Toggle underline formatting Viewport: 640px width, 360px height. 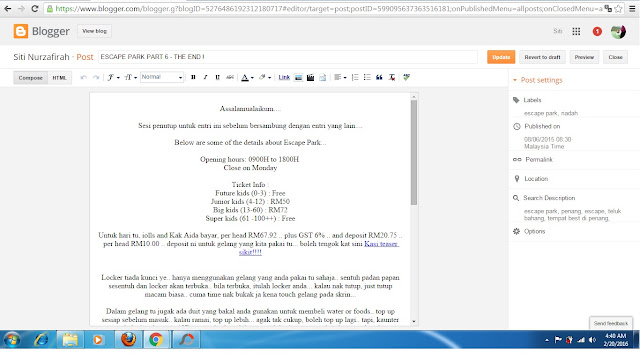[x=218, y=78]
